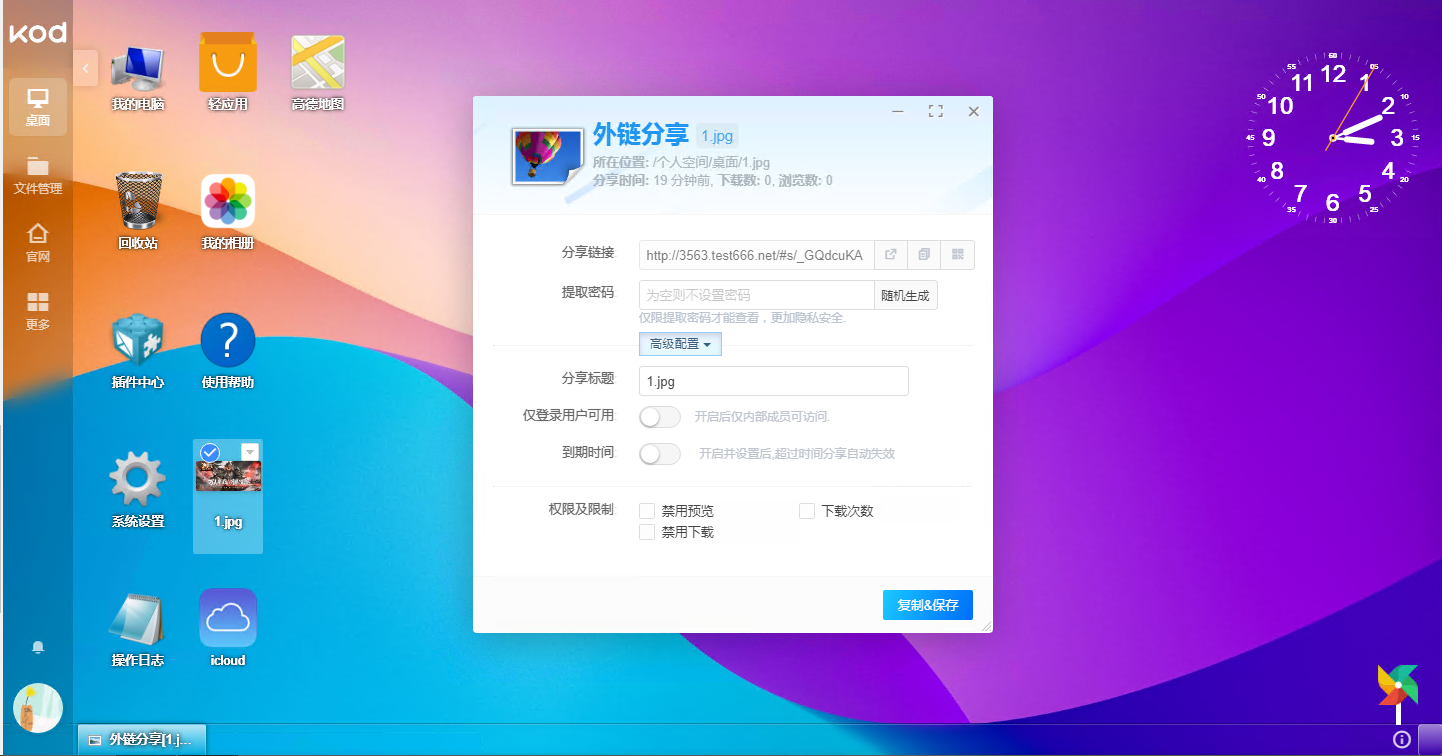The height and width of the screenshot is (756, 1442).
Task: Click the notification bell in sidebar
Action: (38, 647)
